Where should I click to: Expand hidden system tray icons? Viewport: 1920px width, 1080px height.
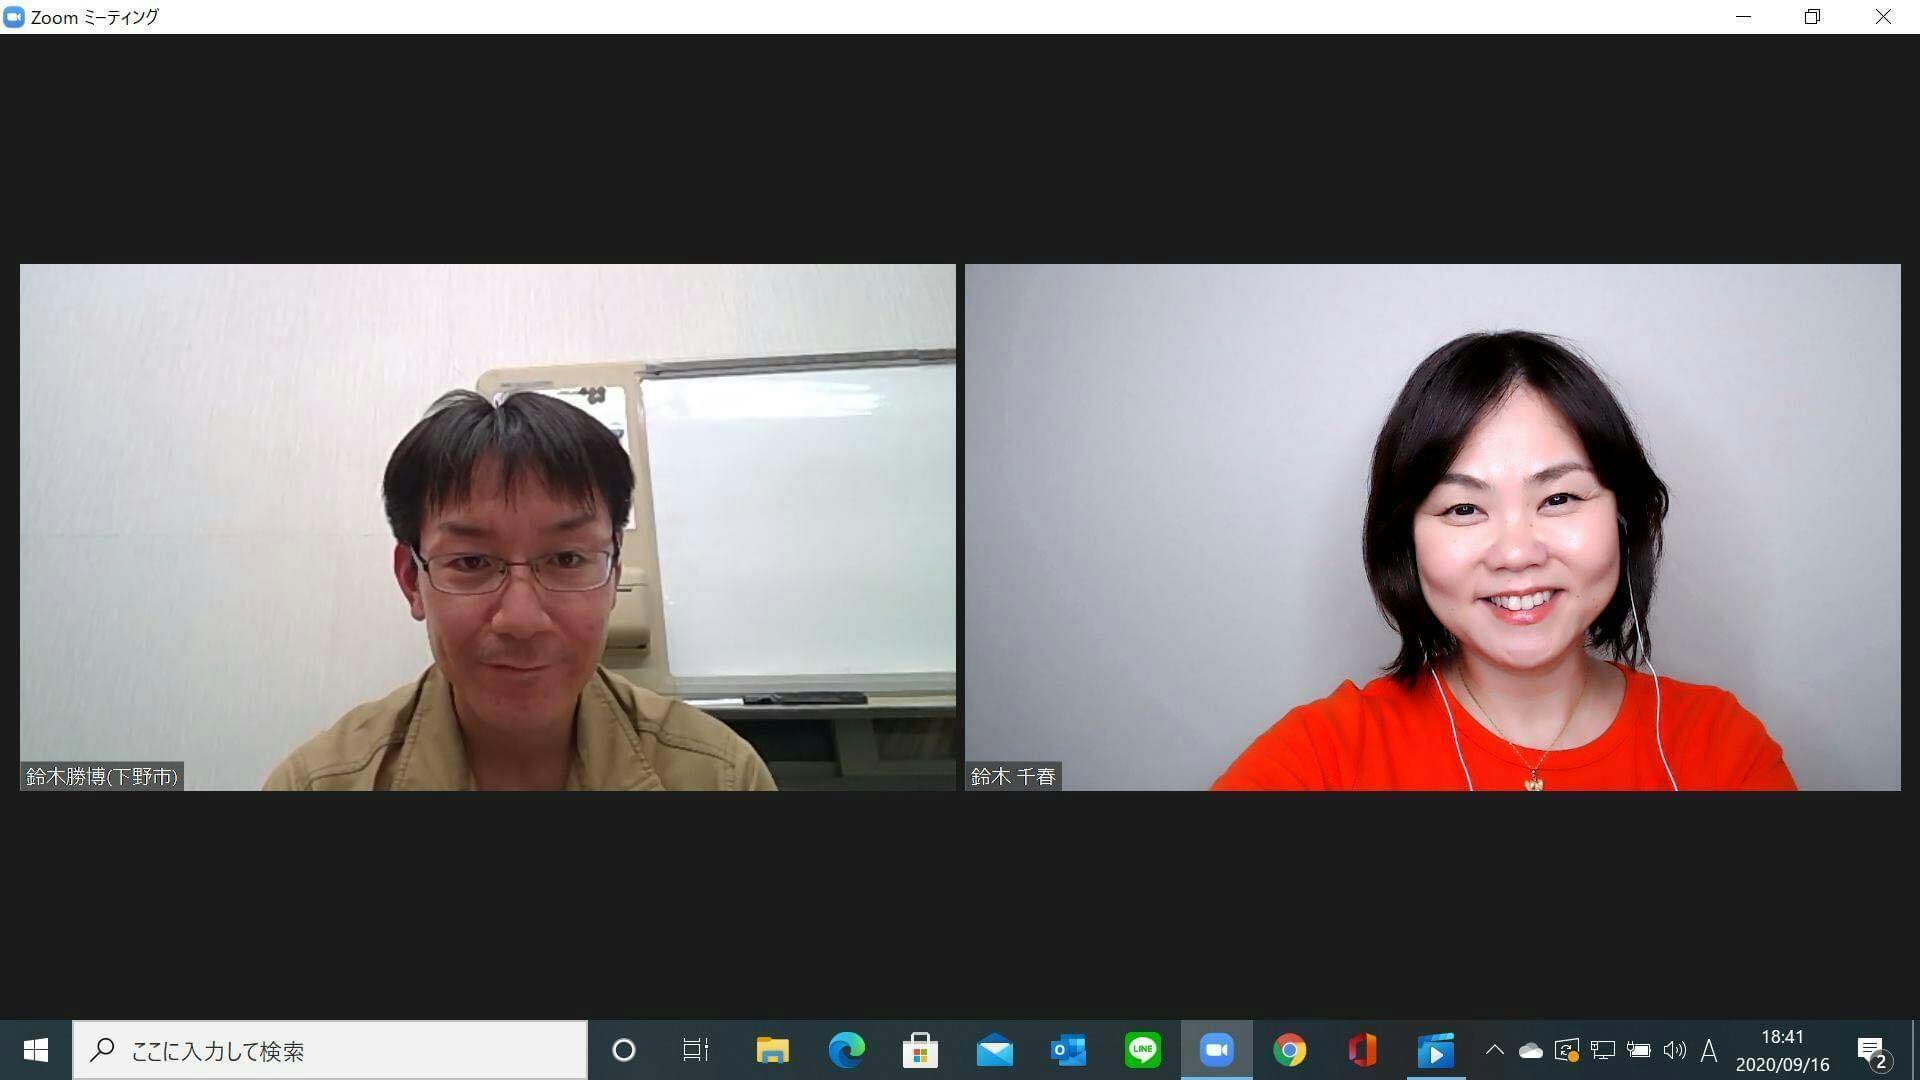coord(1494,1050)
